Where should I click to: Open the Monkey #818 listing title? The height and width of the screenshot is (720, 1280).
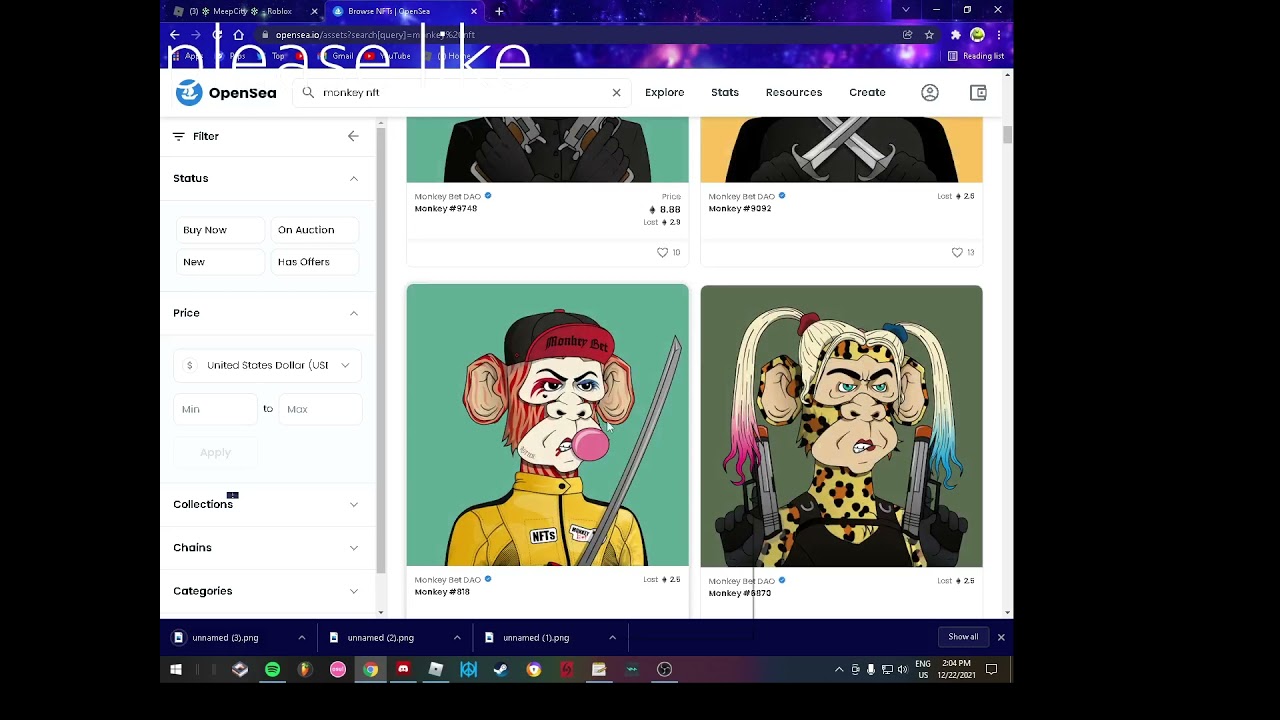442,592
